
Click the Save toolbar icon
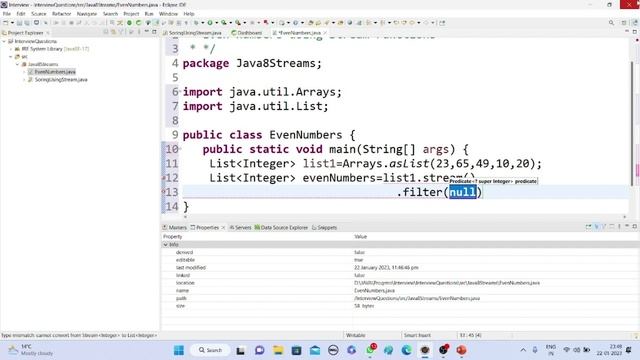(19, 23)
